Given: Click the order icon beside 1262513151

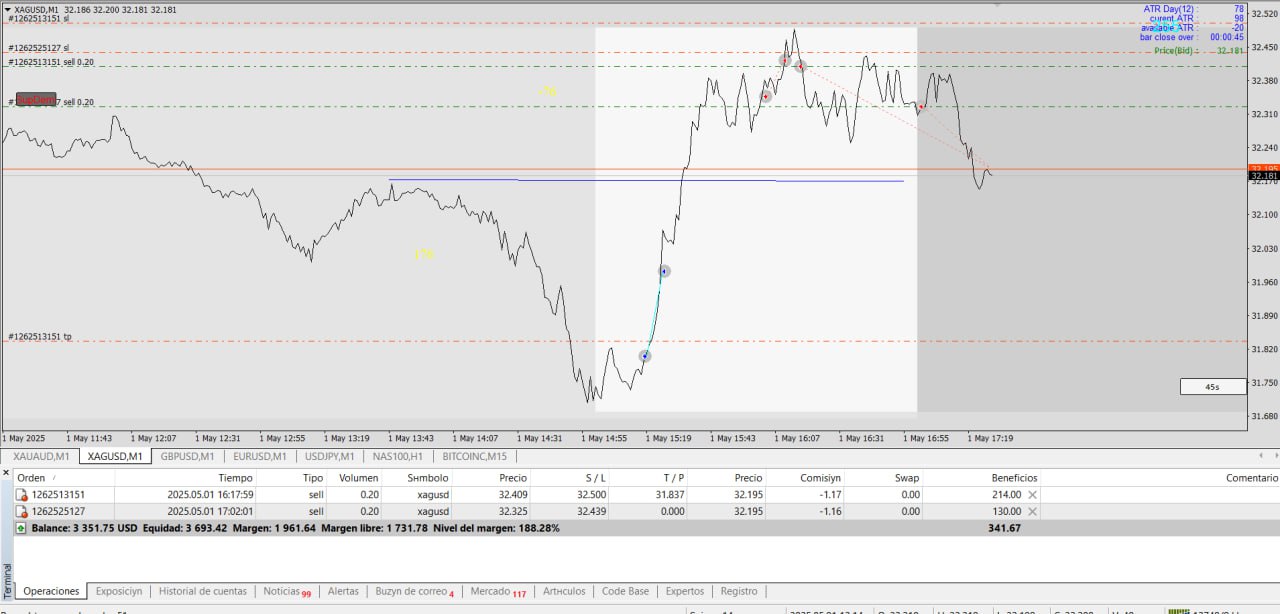Looking at the screenshot, I should coord(21,494).
